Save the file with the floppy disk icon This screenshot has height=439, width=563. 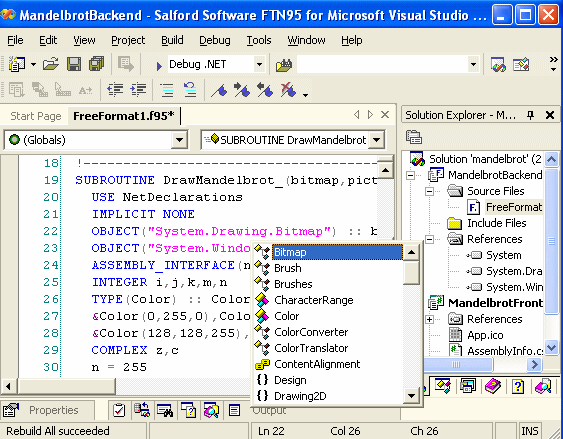click(74, 65)
